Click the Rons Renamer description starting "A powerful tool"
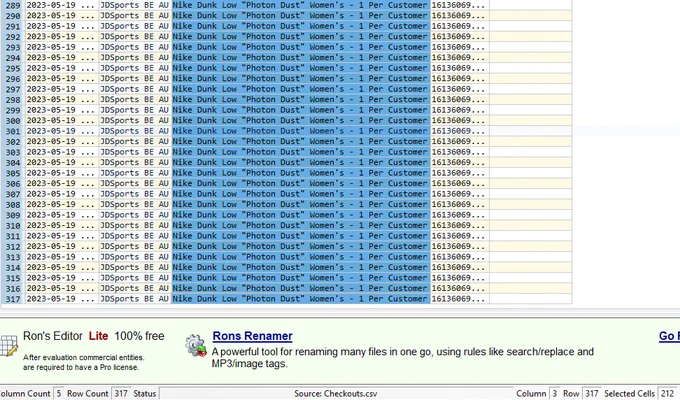This screenshot has width=680, height=400. point(402,357)
